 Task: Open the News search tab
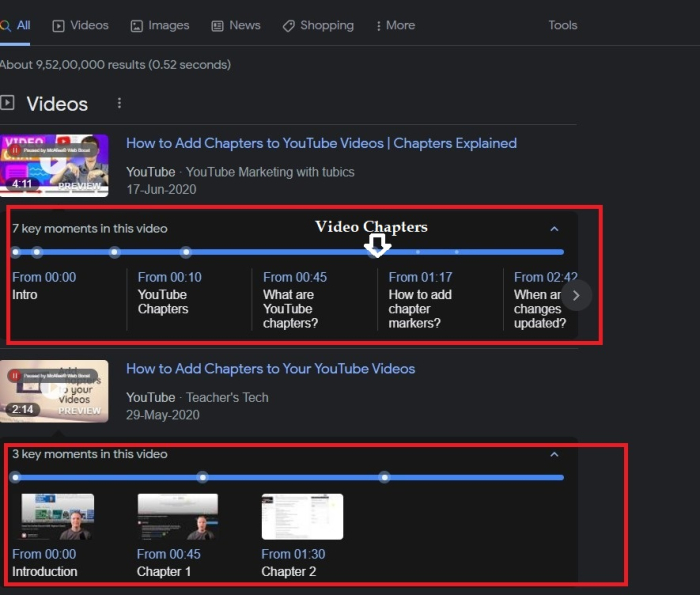tap(236, 25)
